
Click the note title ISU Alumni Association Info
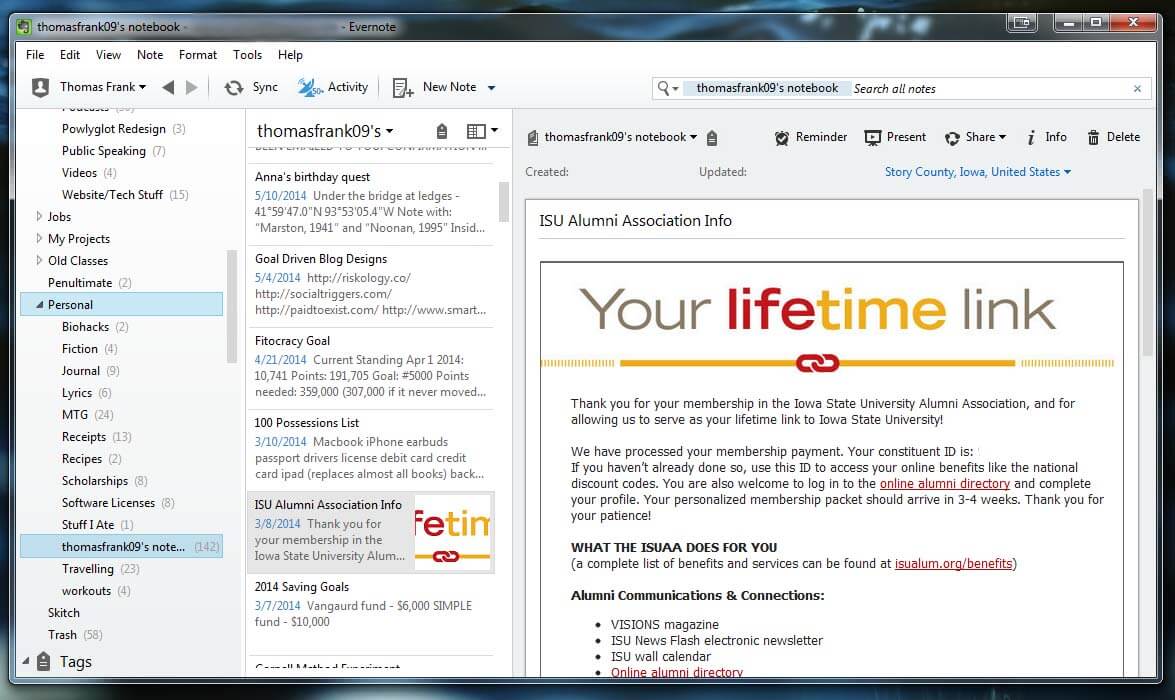(635, 220)
